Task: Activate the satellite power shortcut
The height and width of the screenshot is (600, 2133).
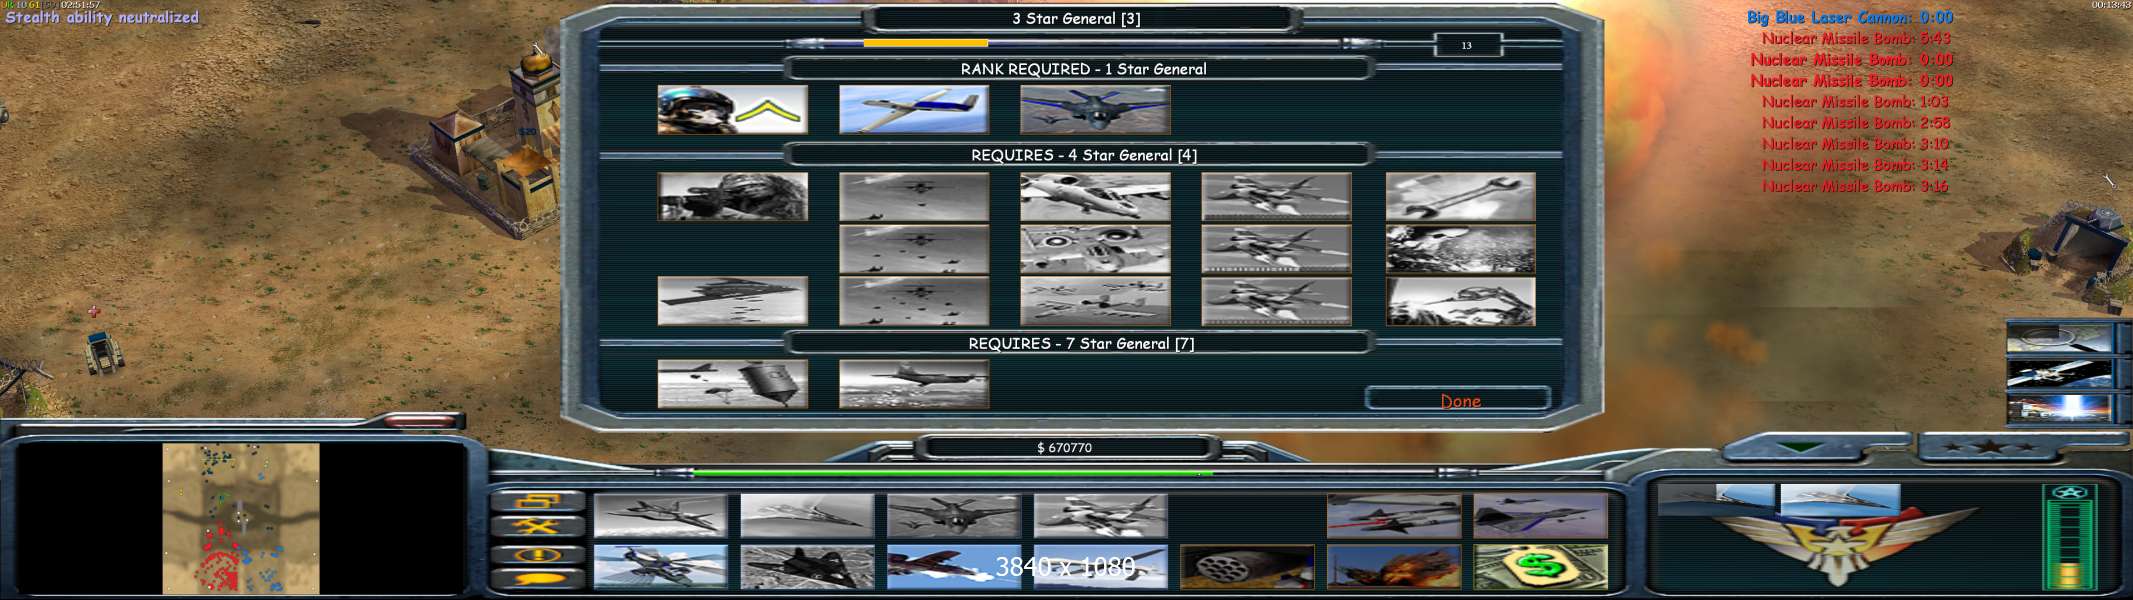Action: coord(2059,374)
